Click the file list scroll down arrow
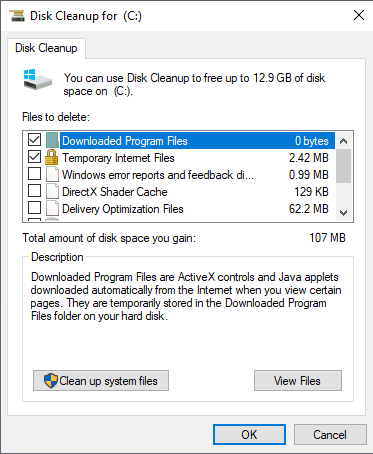 (x=344, y=212)
